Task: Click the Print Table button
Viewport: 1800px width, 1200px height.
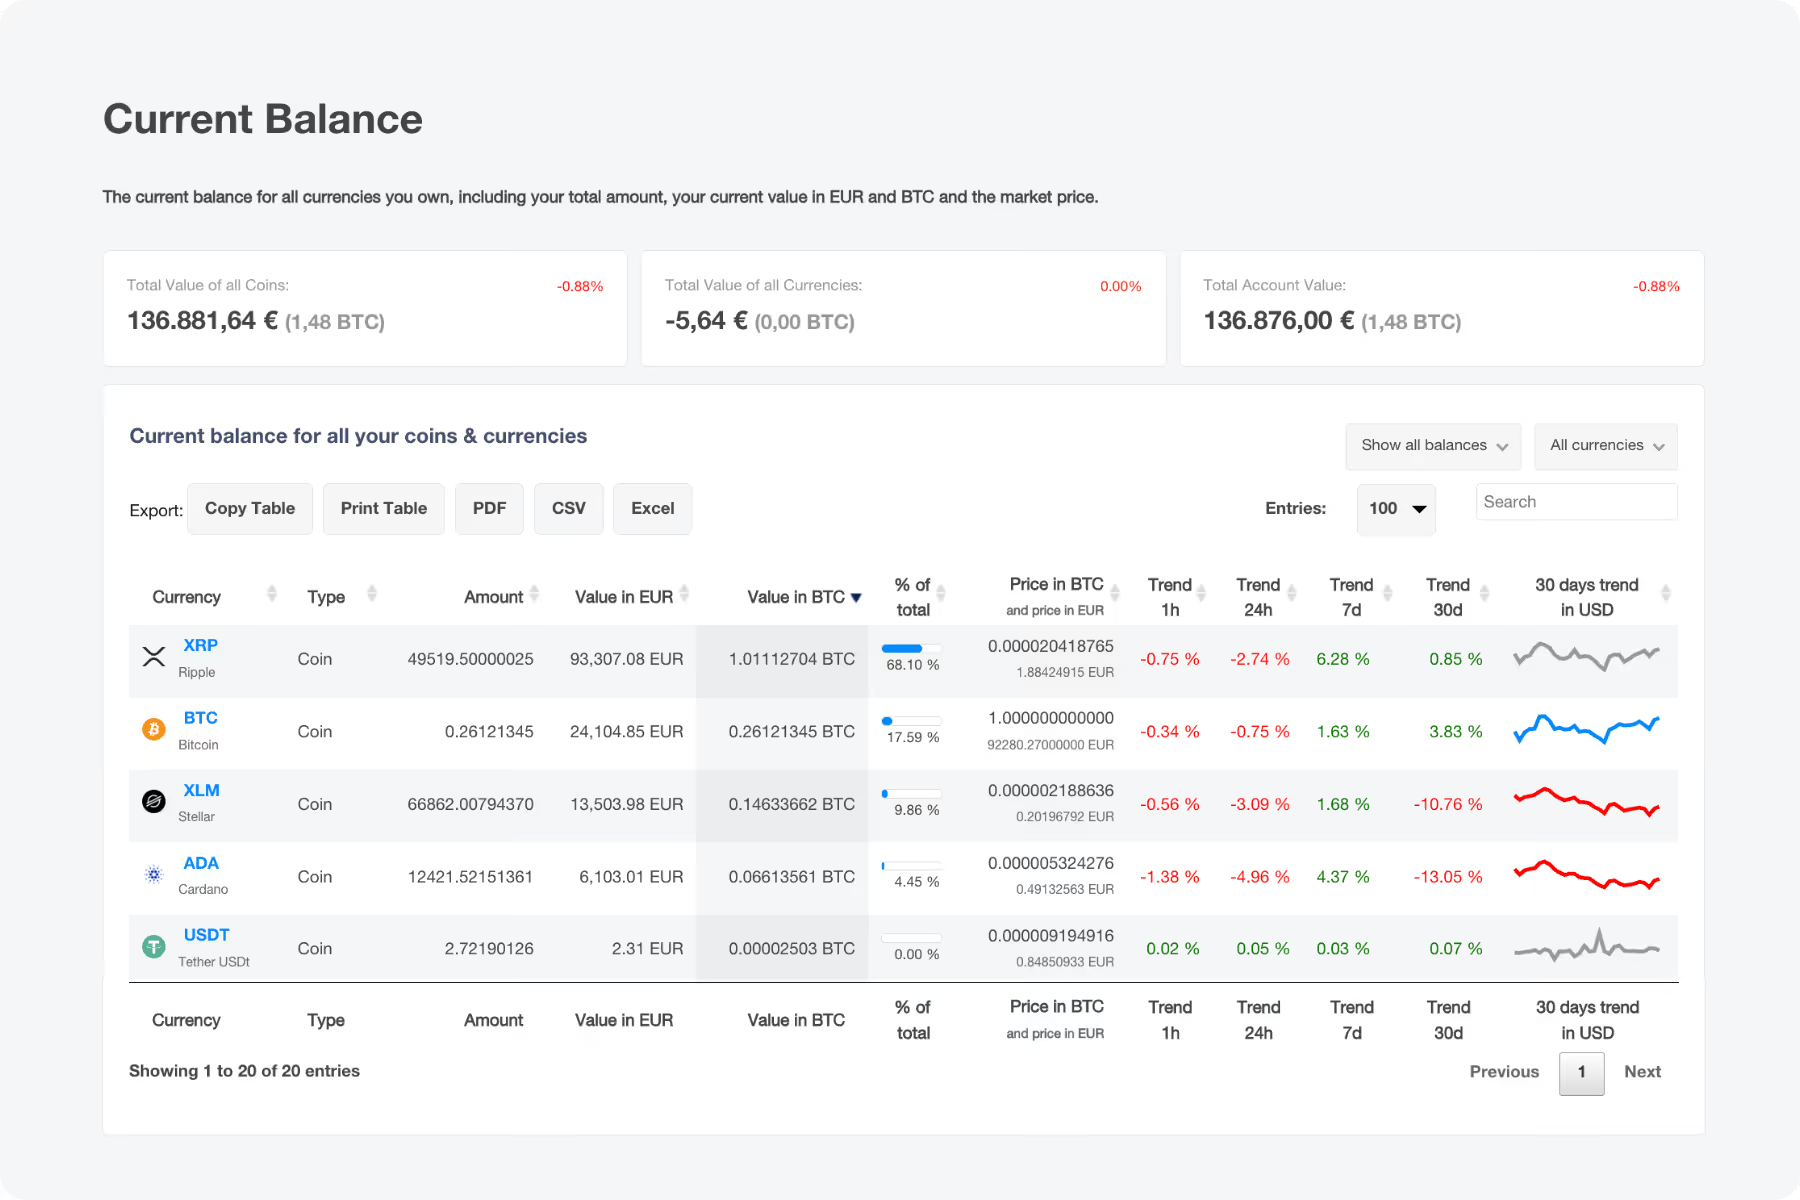Action: click(383, 508)
